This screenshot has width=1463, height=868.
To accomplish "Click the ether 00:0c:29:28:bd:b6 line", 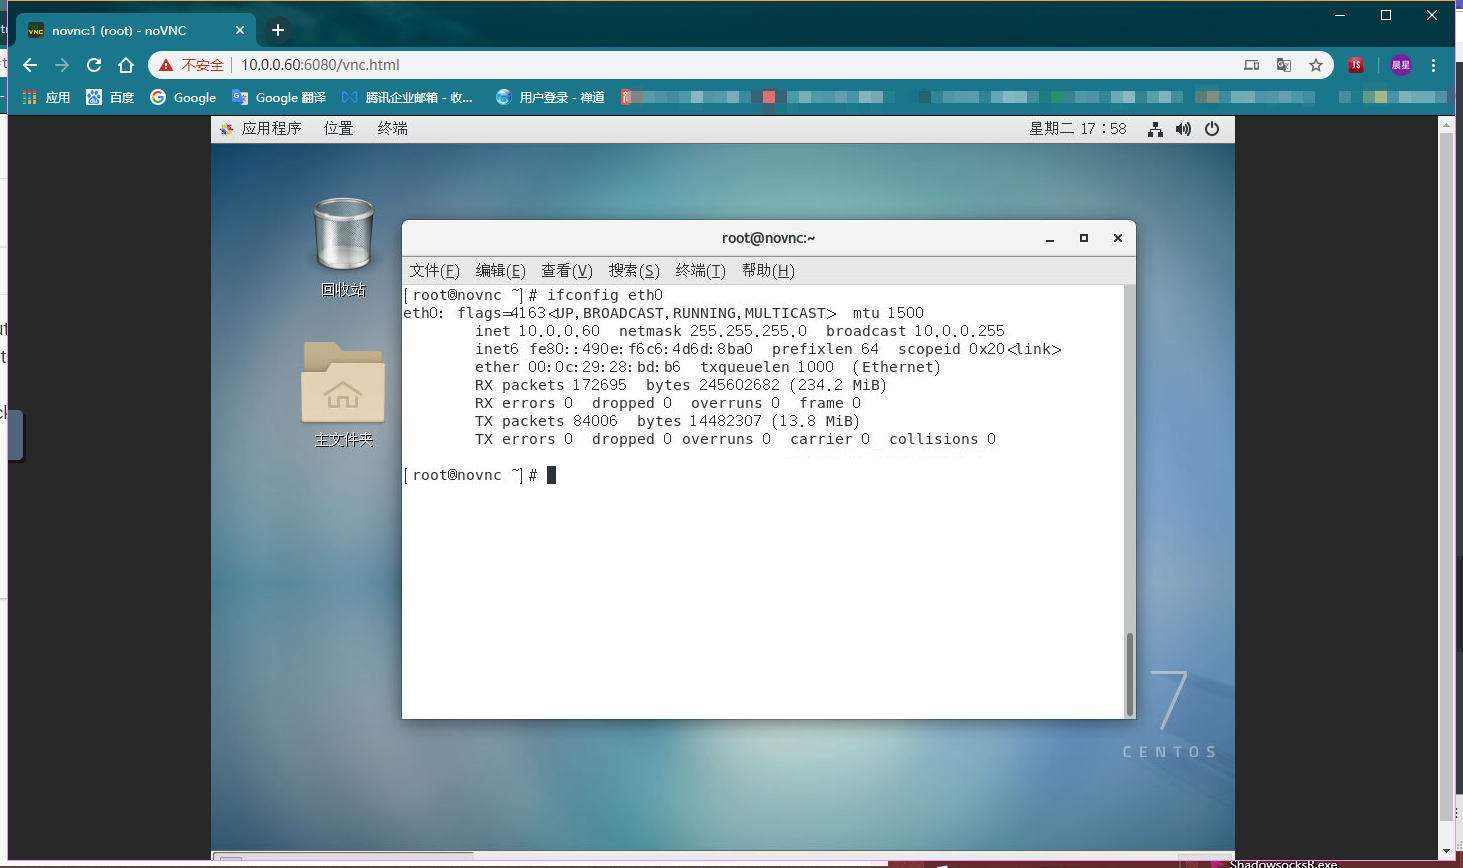I will (x=707, y=367).
